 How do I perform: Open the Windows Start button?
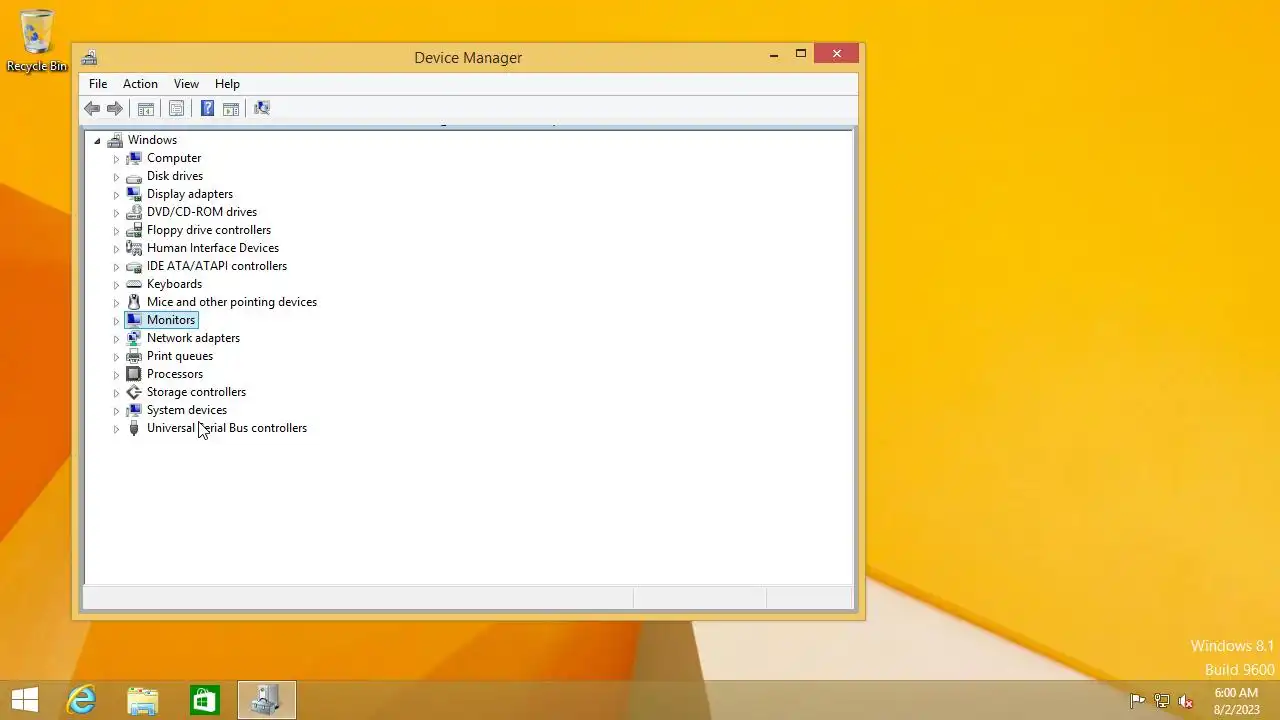pos(25,700)
